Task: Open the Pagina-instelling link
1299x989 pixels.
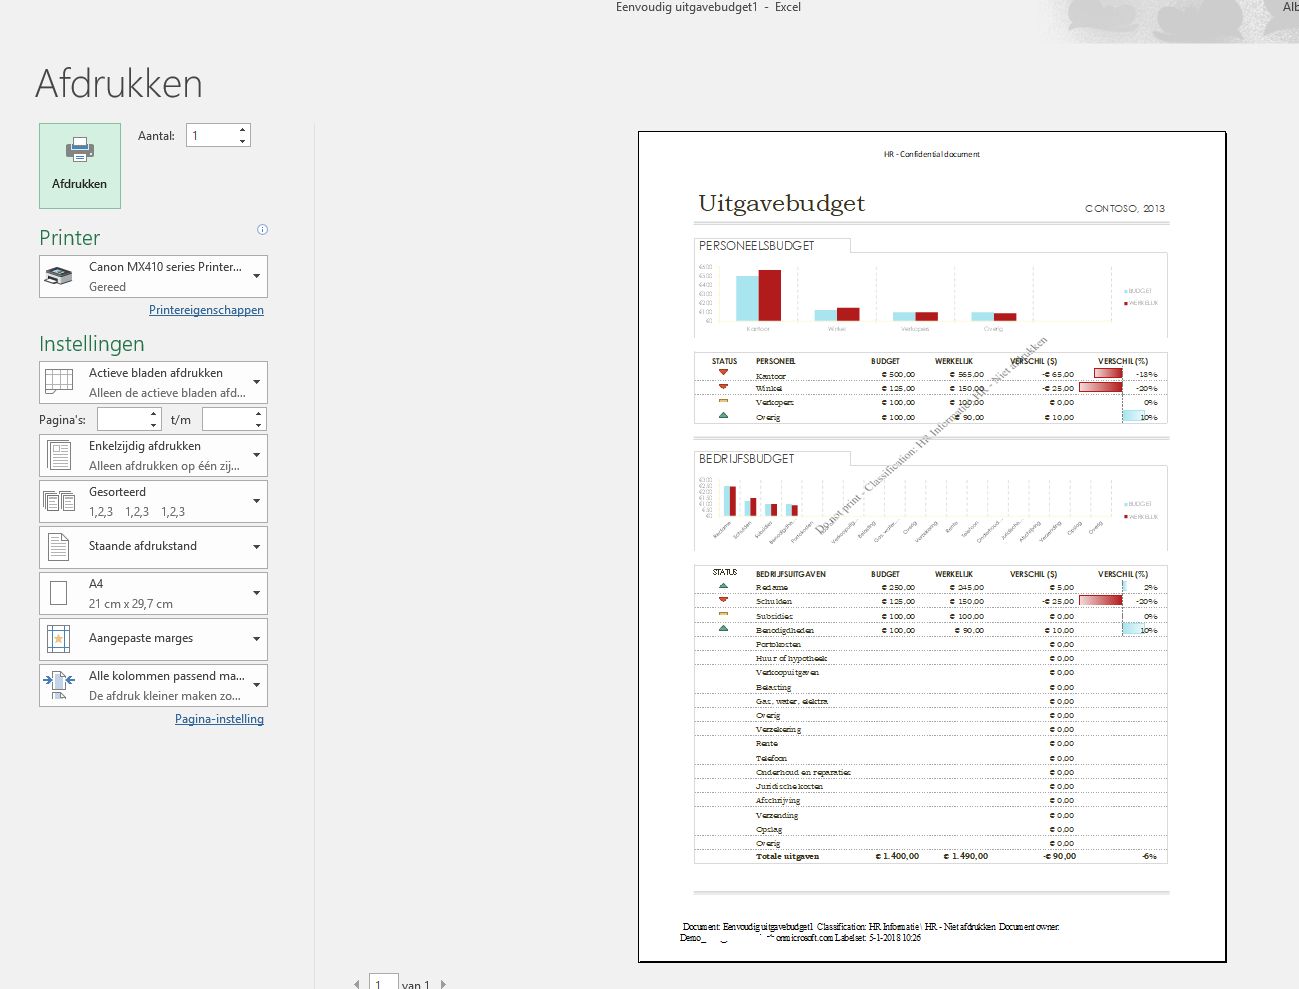Action: point(219,719)
